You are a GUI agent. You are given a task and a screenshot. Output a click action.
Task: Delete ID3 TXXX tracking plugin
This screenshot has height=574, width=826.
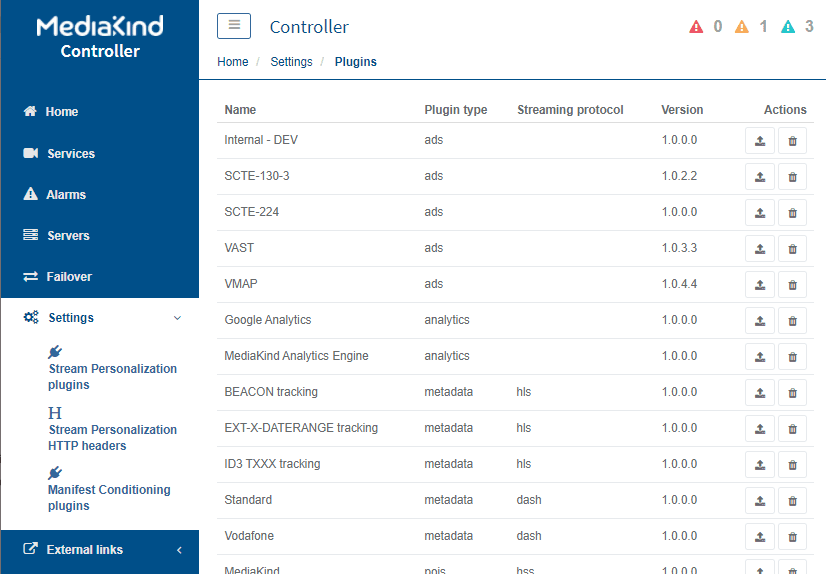tap(792, 464)
